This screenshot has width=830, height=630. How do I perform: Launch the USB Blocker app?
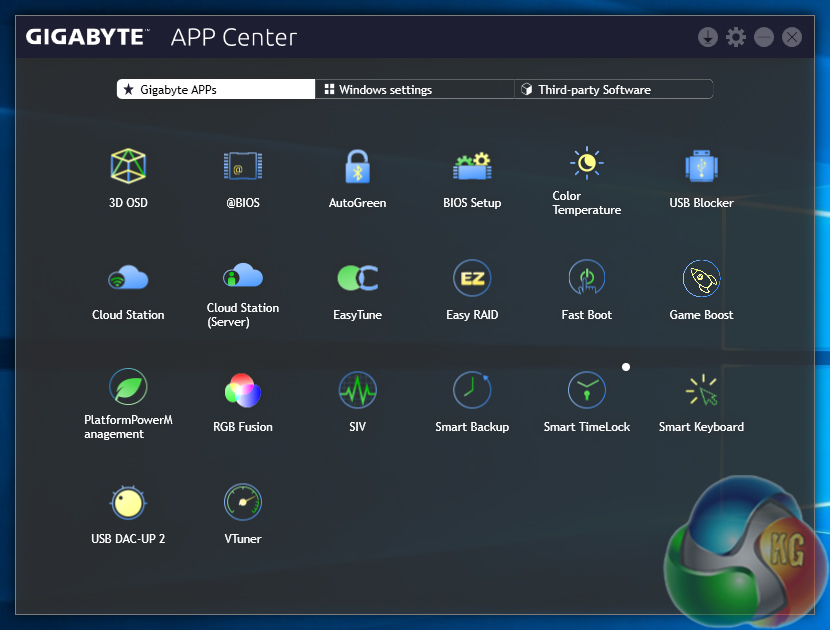tap(701, 166)
